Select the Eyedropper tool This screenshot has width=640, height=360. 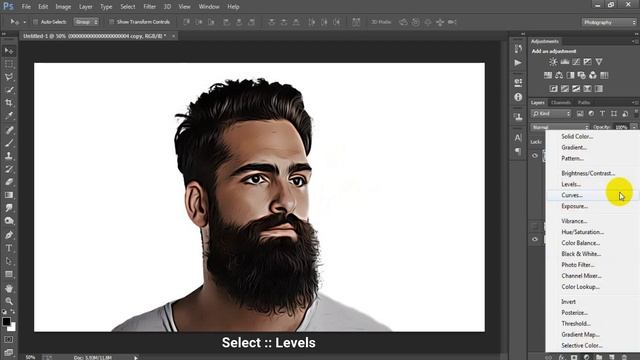[9, 116]
